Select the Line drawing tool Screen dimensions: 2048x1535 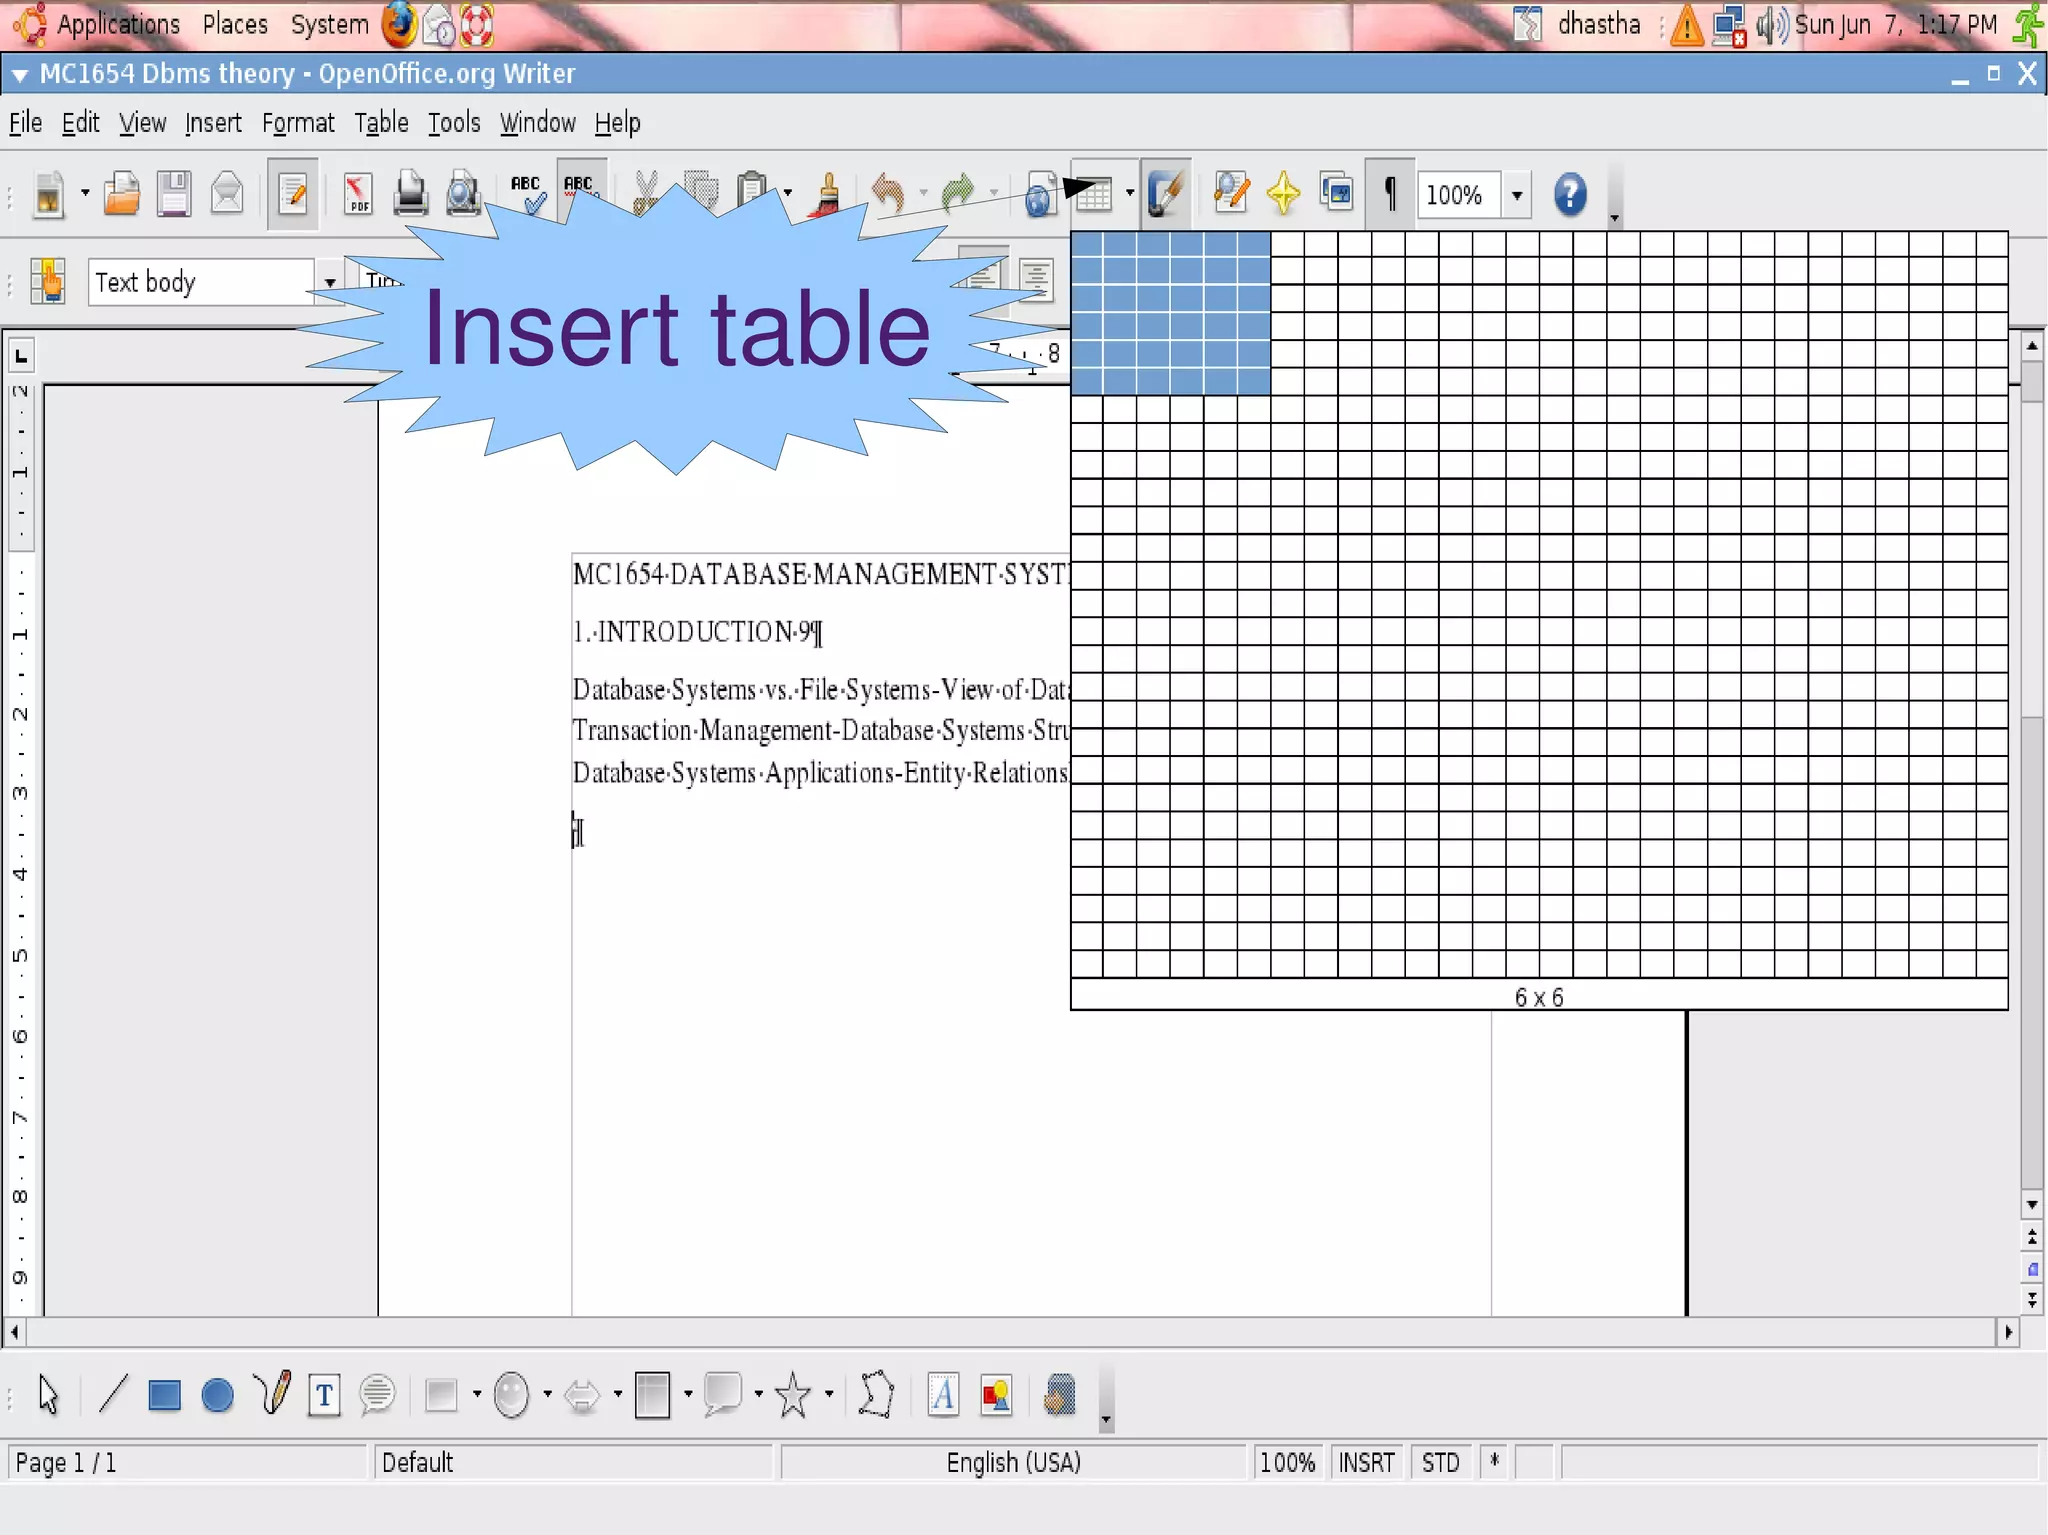(113, 1394)
